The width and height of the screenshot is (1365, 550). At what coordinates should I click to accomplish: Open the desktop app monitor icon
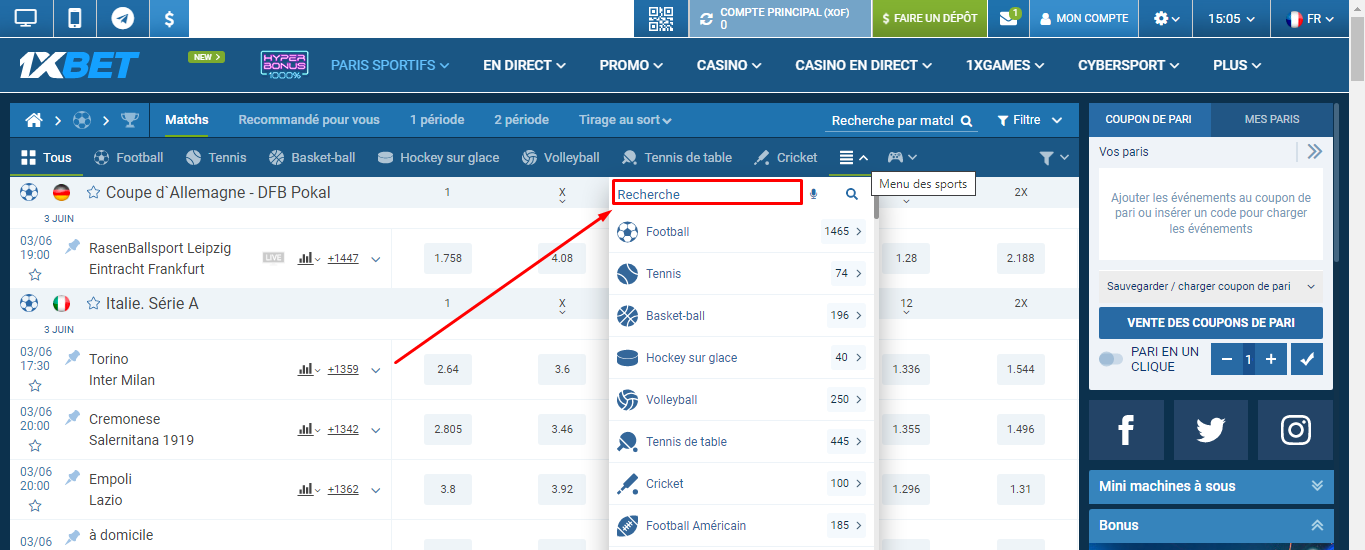[26, 18]
